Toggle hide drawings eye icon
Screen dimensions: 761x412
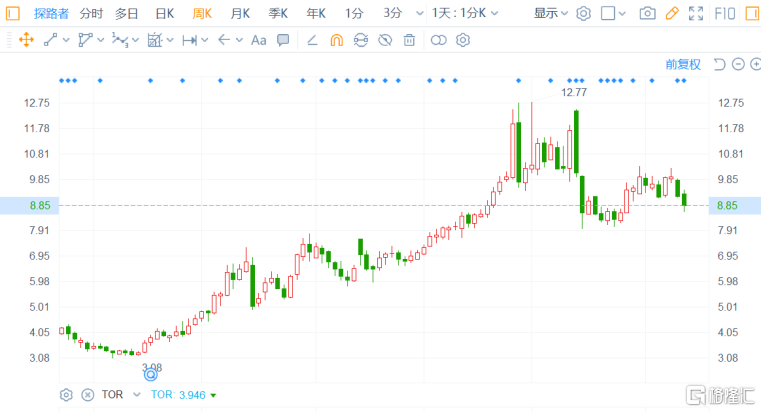[385, 40]
